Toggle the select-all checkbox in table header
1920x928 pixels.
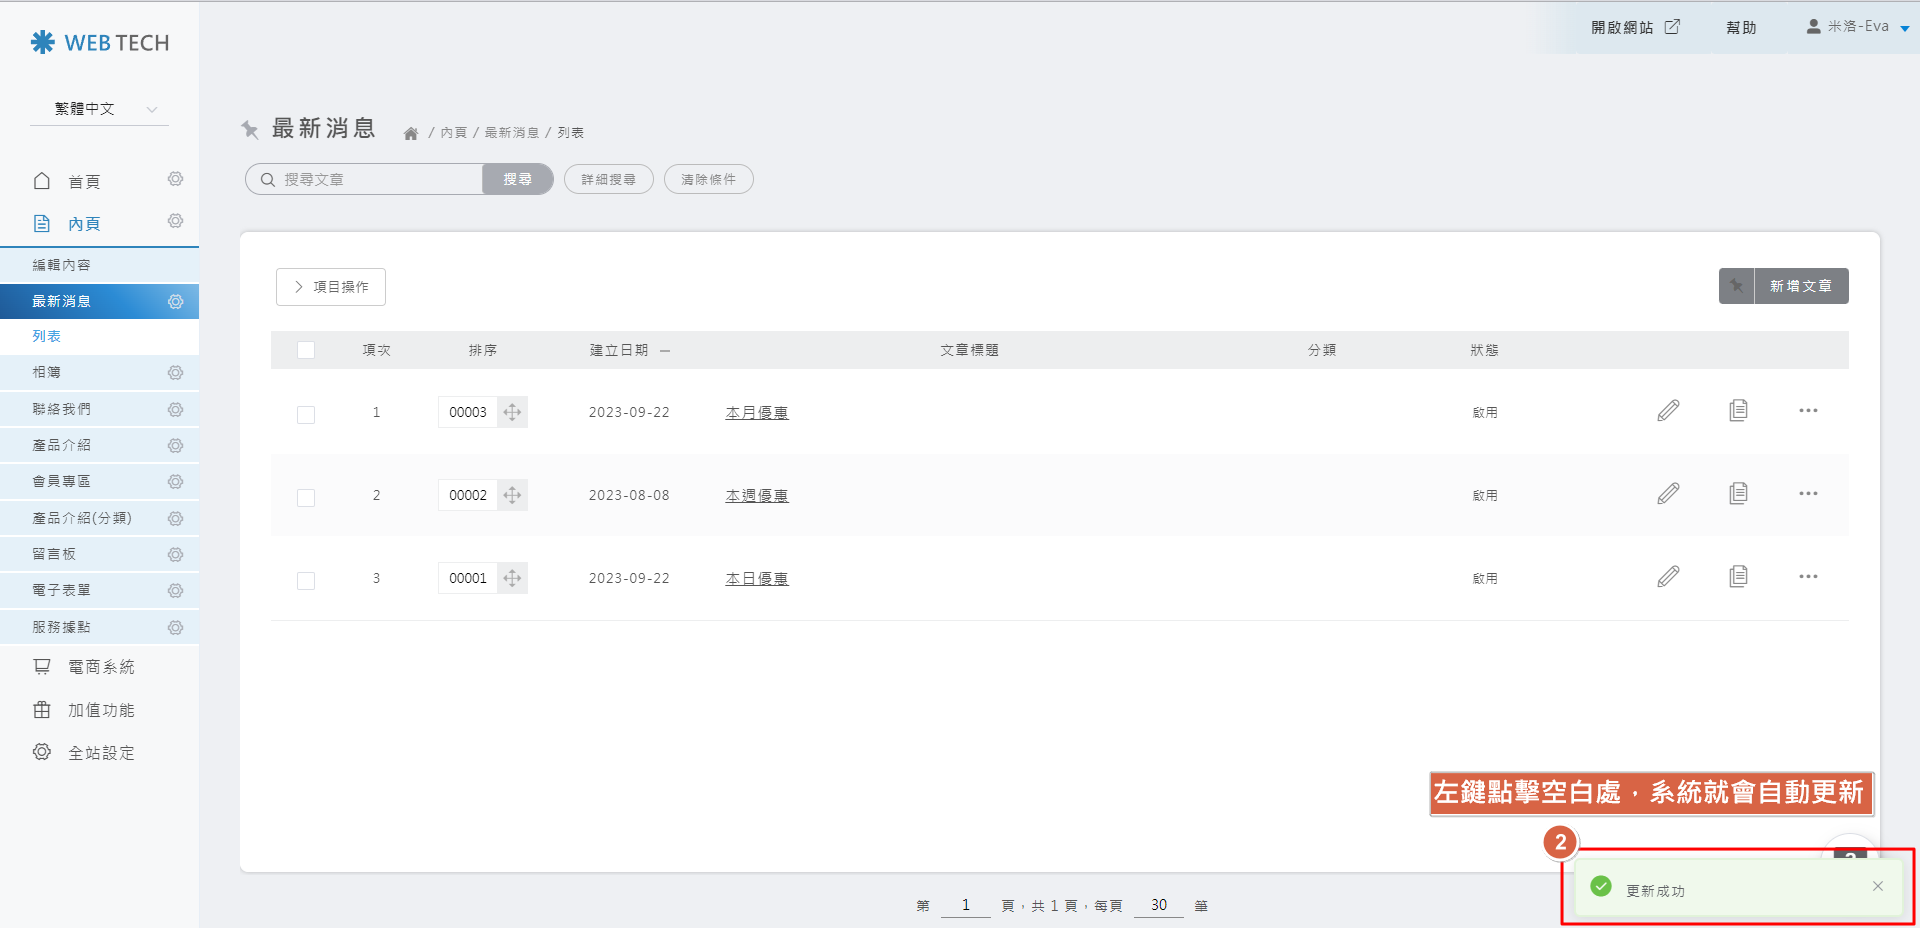pyautogui.click(x=306, y=350)
